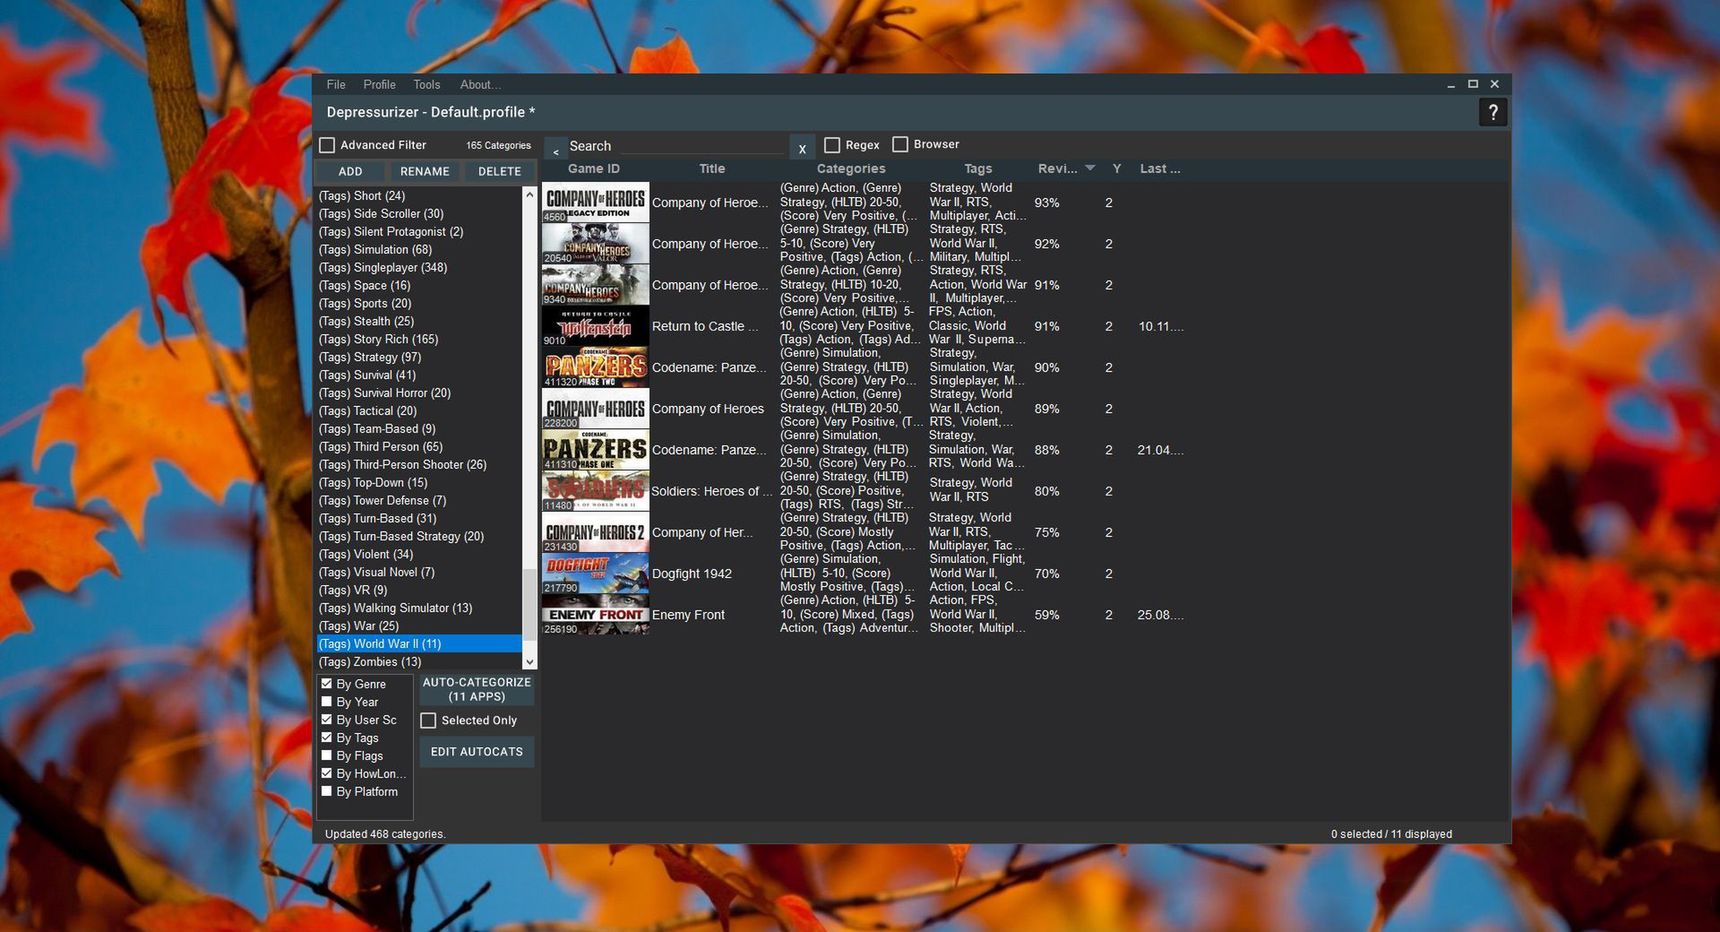Click the DELETE category button

(500, 172)
